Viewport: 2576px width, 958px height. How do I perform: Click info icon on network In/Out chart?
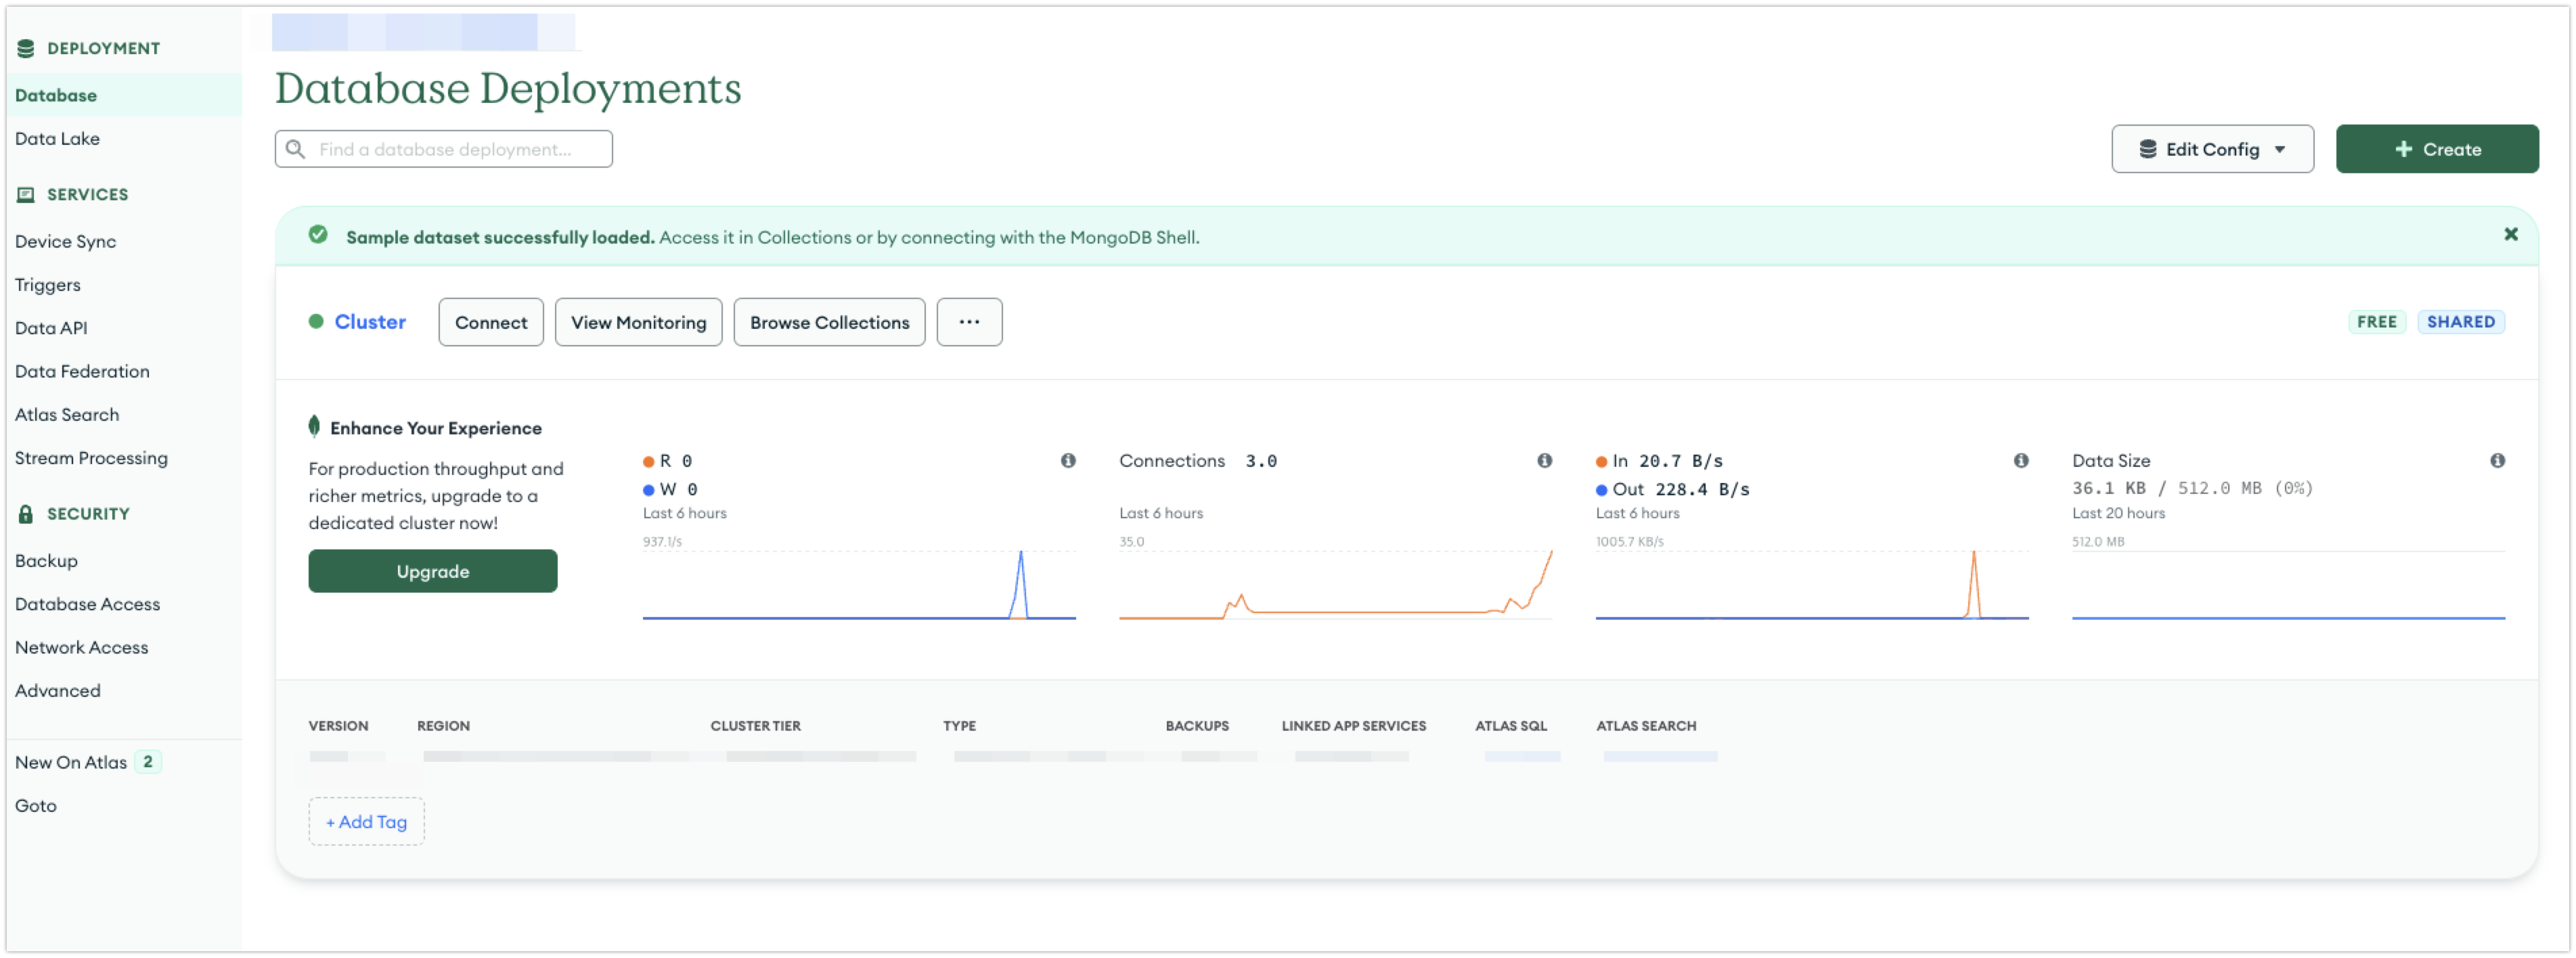[2020, 460]
